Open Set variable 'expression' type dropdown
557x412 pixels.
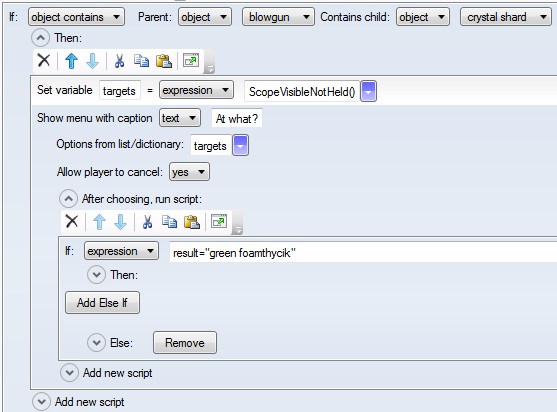tap(196, 90)
